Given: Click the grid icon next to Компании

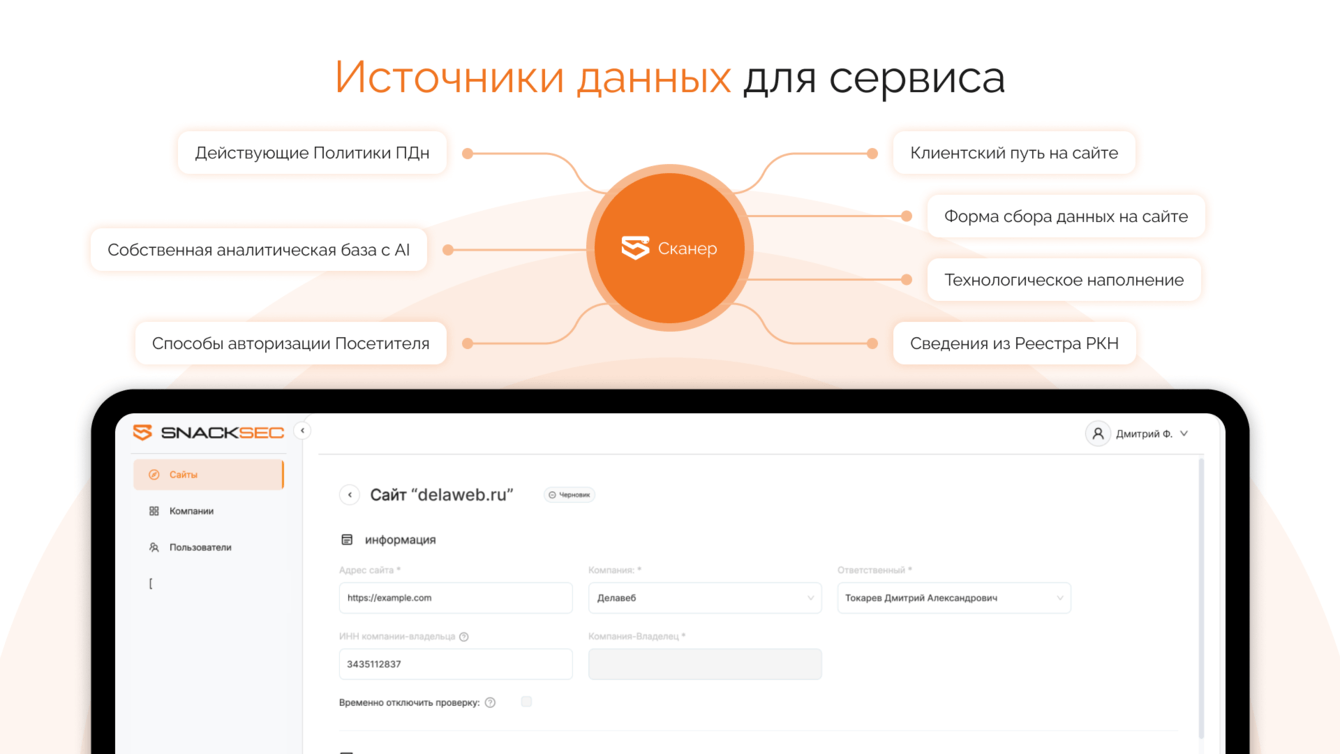Looking at the screenshot, I should [154, 511].
